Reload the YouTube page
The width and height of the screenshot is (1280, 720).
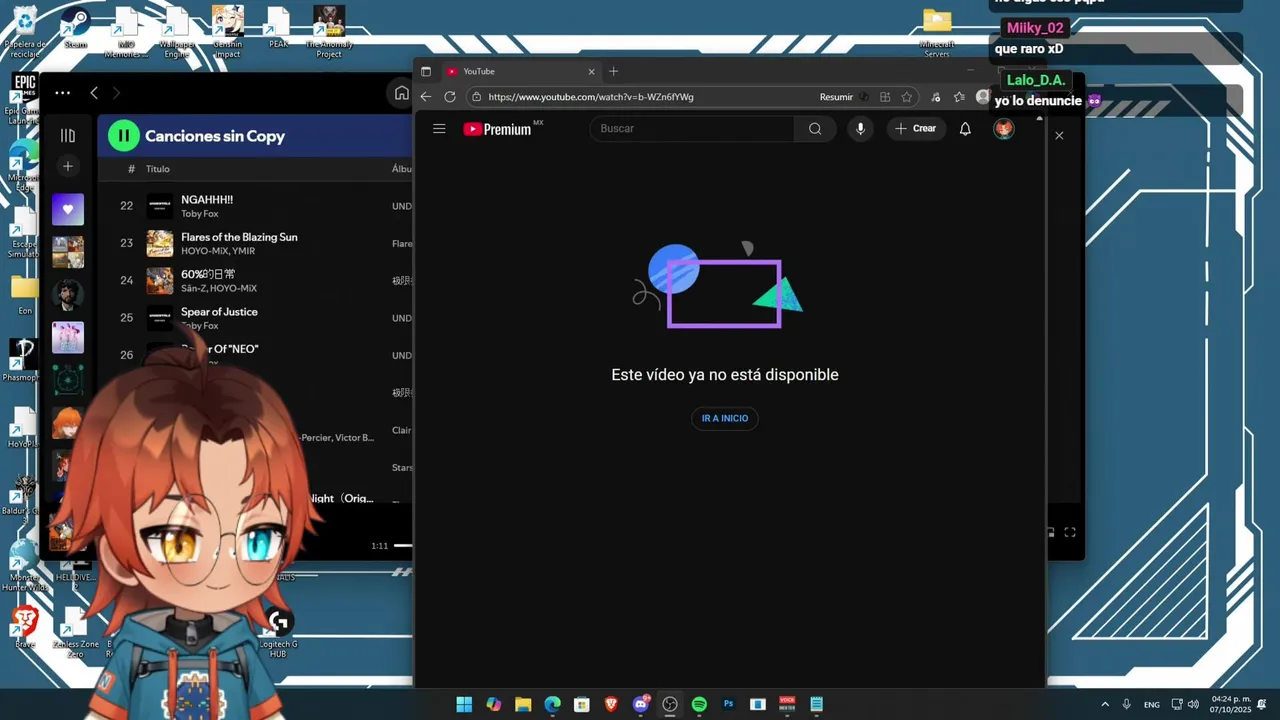[450, 97]
